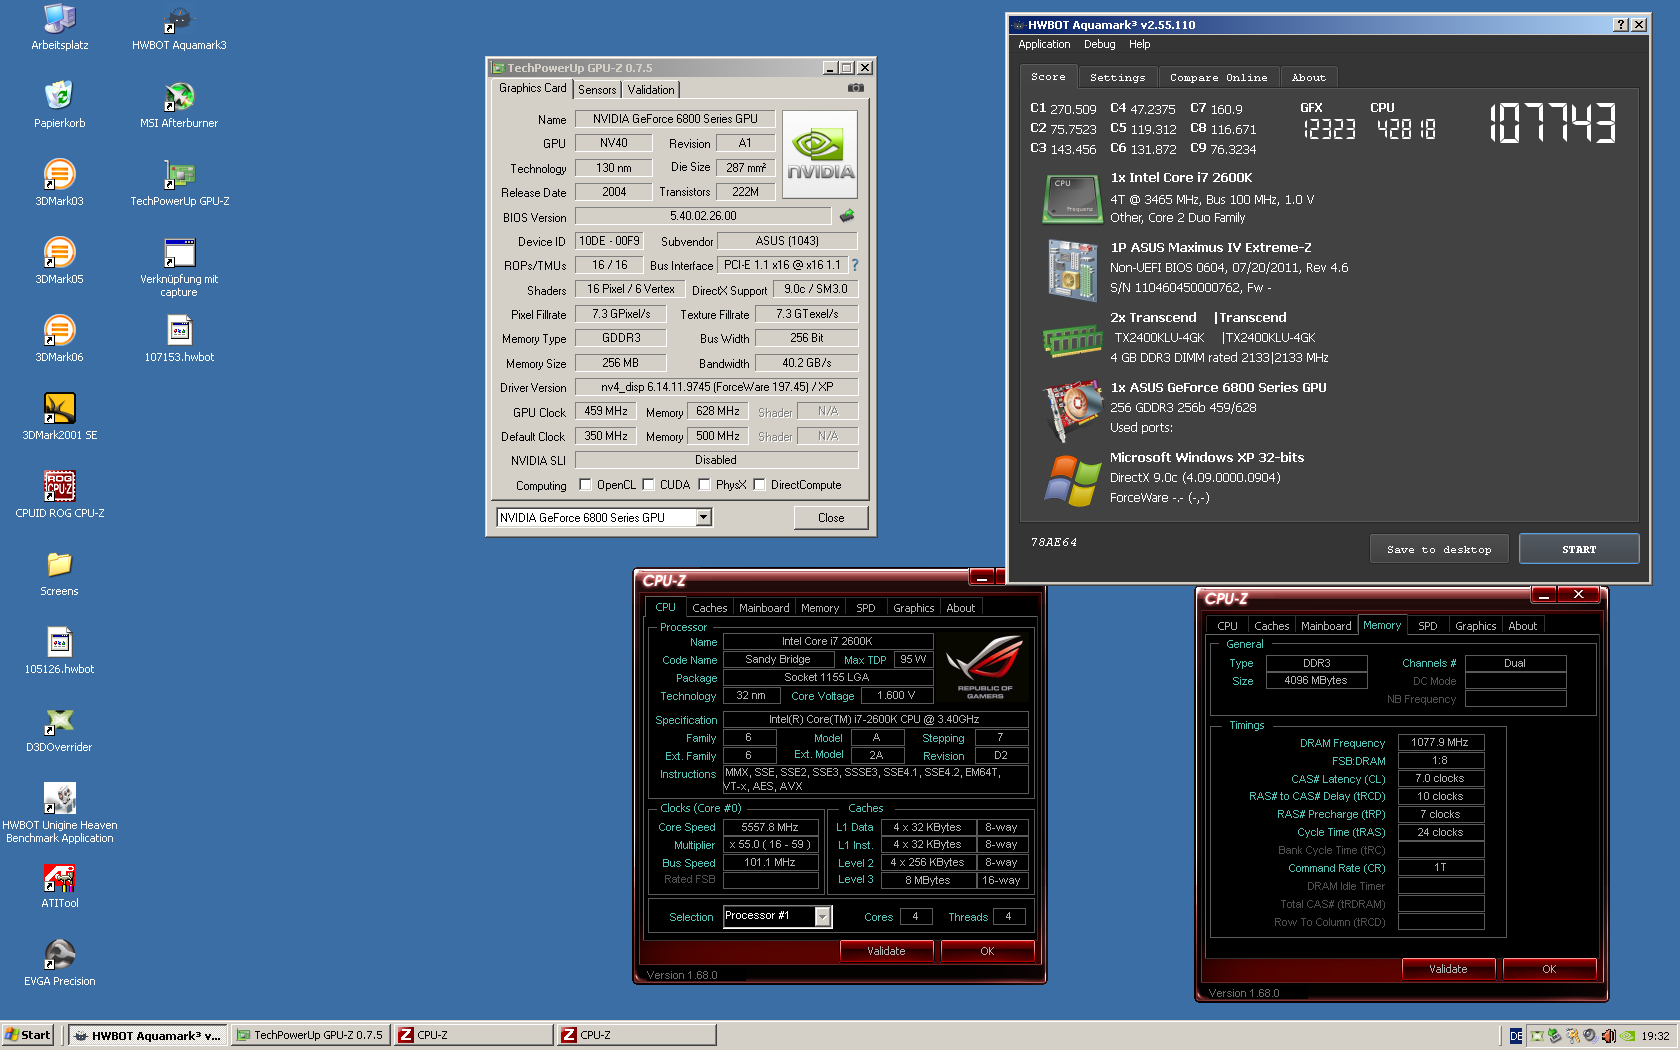Click GPU-Z screenshot camera icon

coord(856,88)
